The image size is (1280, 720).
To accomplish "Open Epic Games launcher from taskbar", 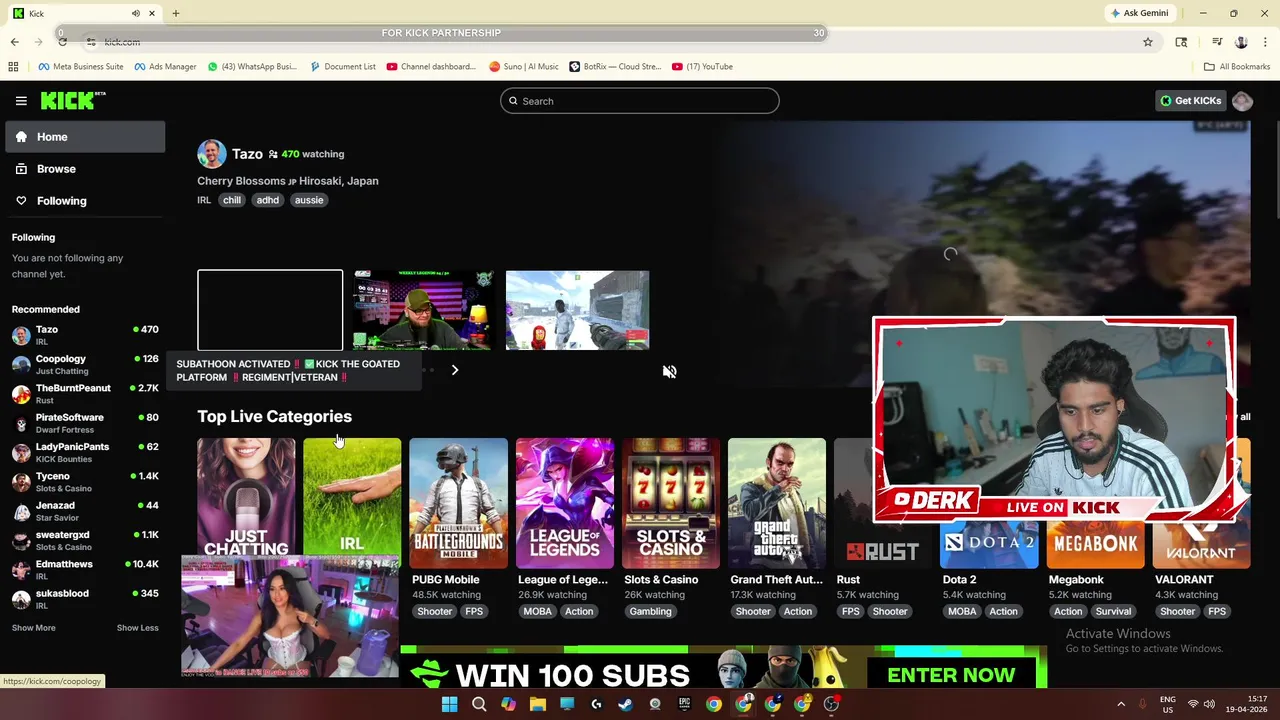I will pos(684,704).
